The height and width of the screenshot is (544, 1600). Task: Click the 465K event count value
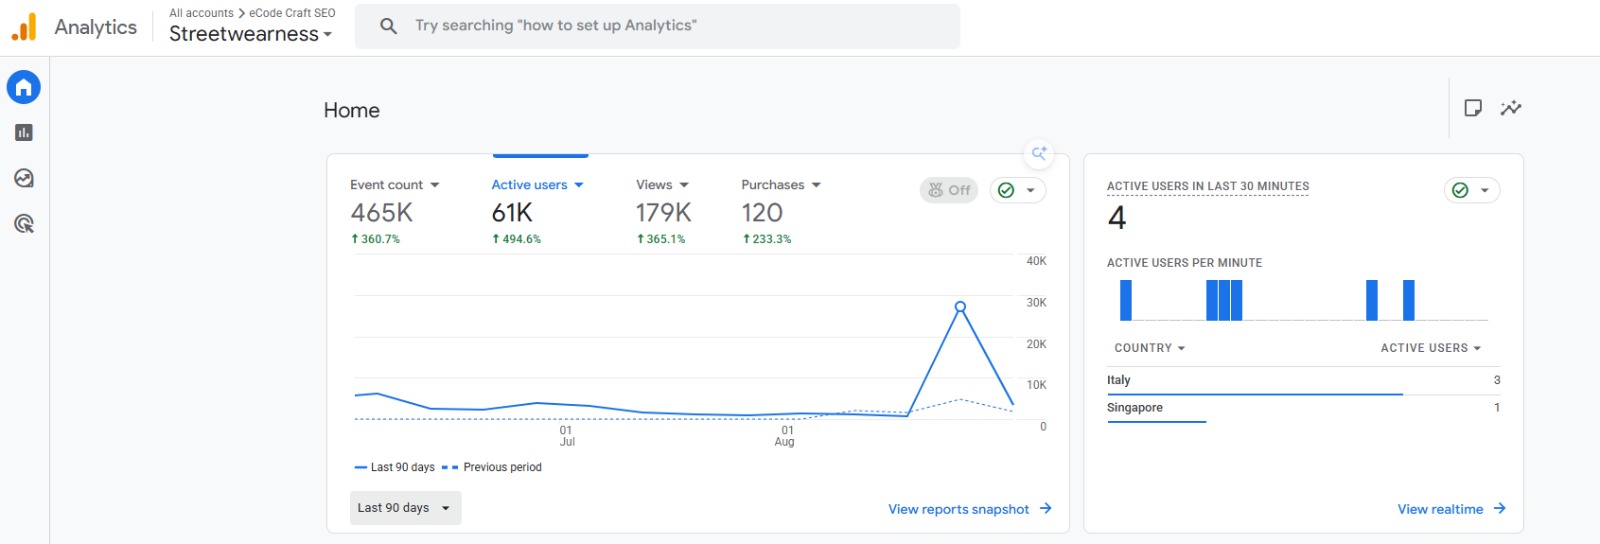coord(382,213)
